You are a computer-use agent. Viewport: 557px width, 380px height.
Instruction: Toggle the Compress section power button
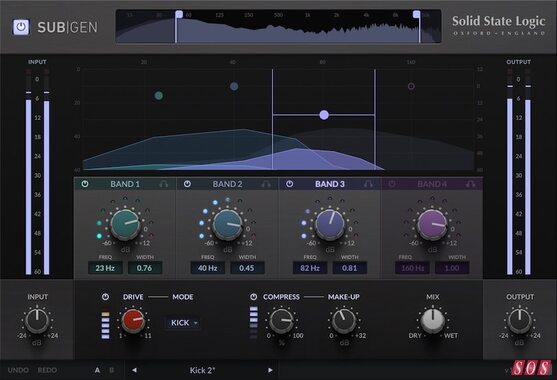pyautogui.click(x=253, y=297)
